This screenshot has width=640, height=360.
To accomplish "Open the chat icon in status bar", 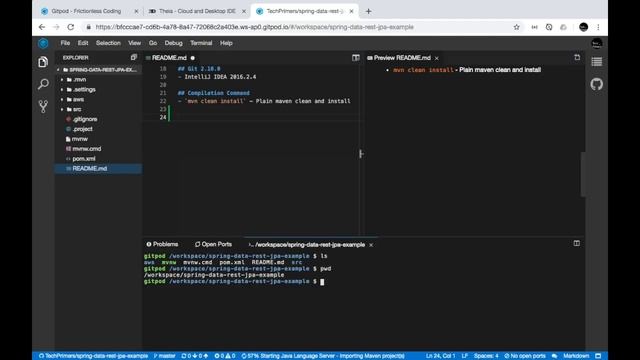I will pyautogui.click(x=554, y=356).
